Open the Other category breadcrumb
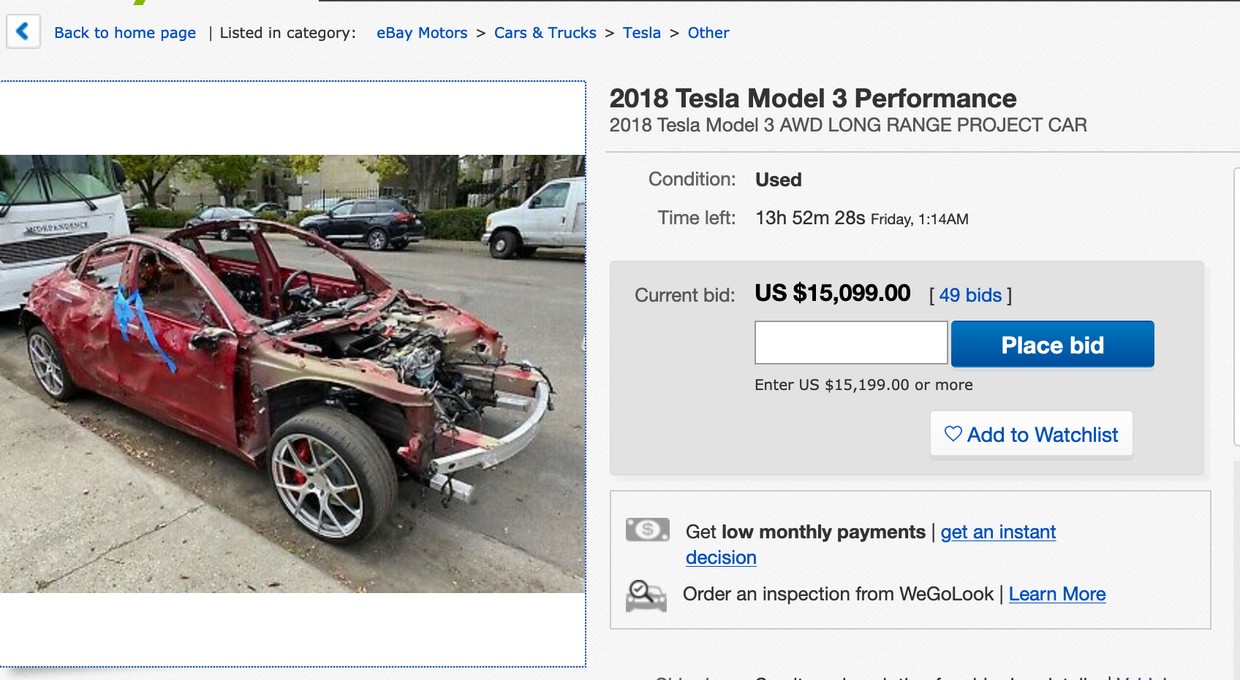Viewport: 1240px width, 680px height. coord(708,33)
